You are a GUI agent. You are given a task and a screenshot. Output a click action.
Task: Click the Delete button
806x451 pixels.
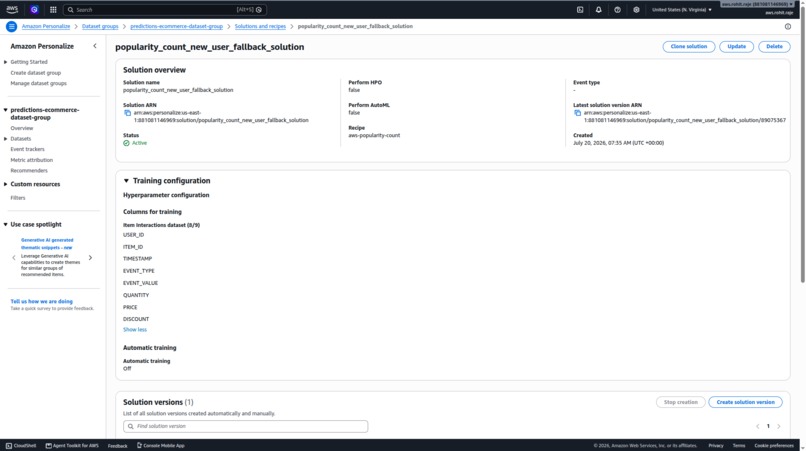(x=774, y=46)
